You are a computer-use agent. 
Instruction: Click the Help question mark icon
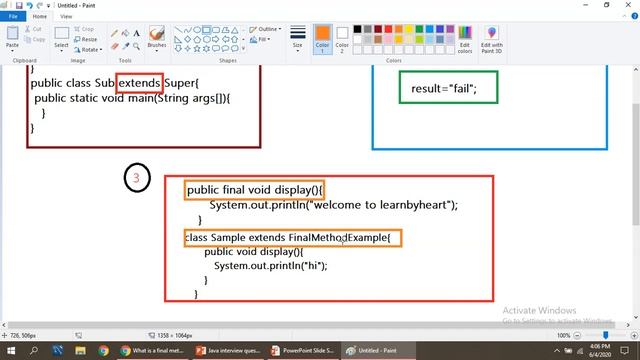pos(635,16)
